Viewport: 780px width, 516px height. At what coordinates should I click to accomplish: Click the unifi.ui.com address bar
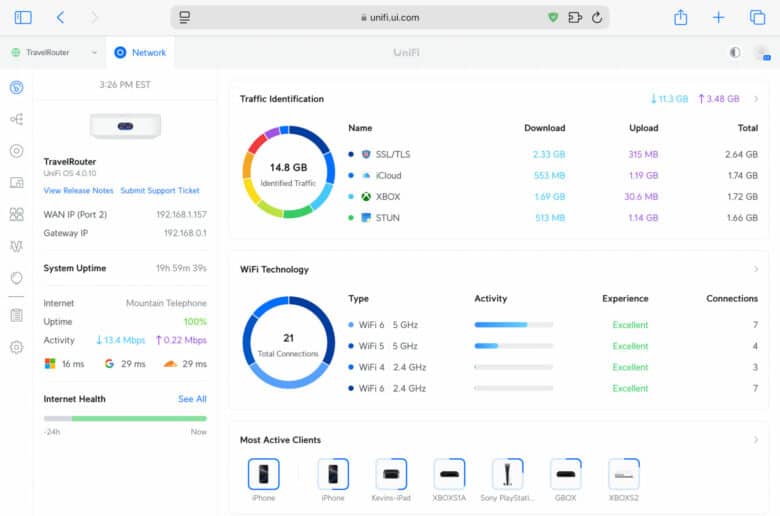390,17
